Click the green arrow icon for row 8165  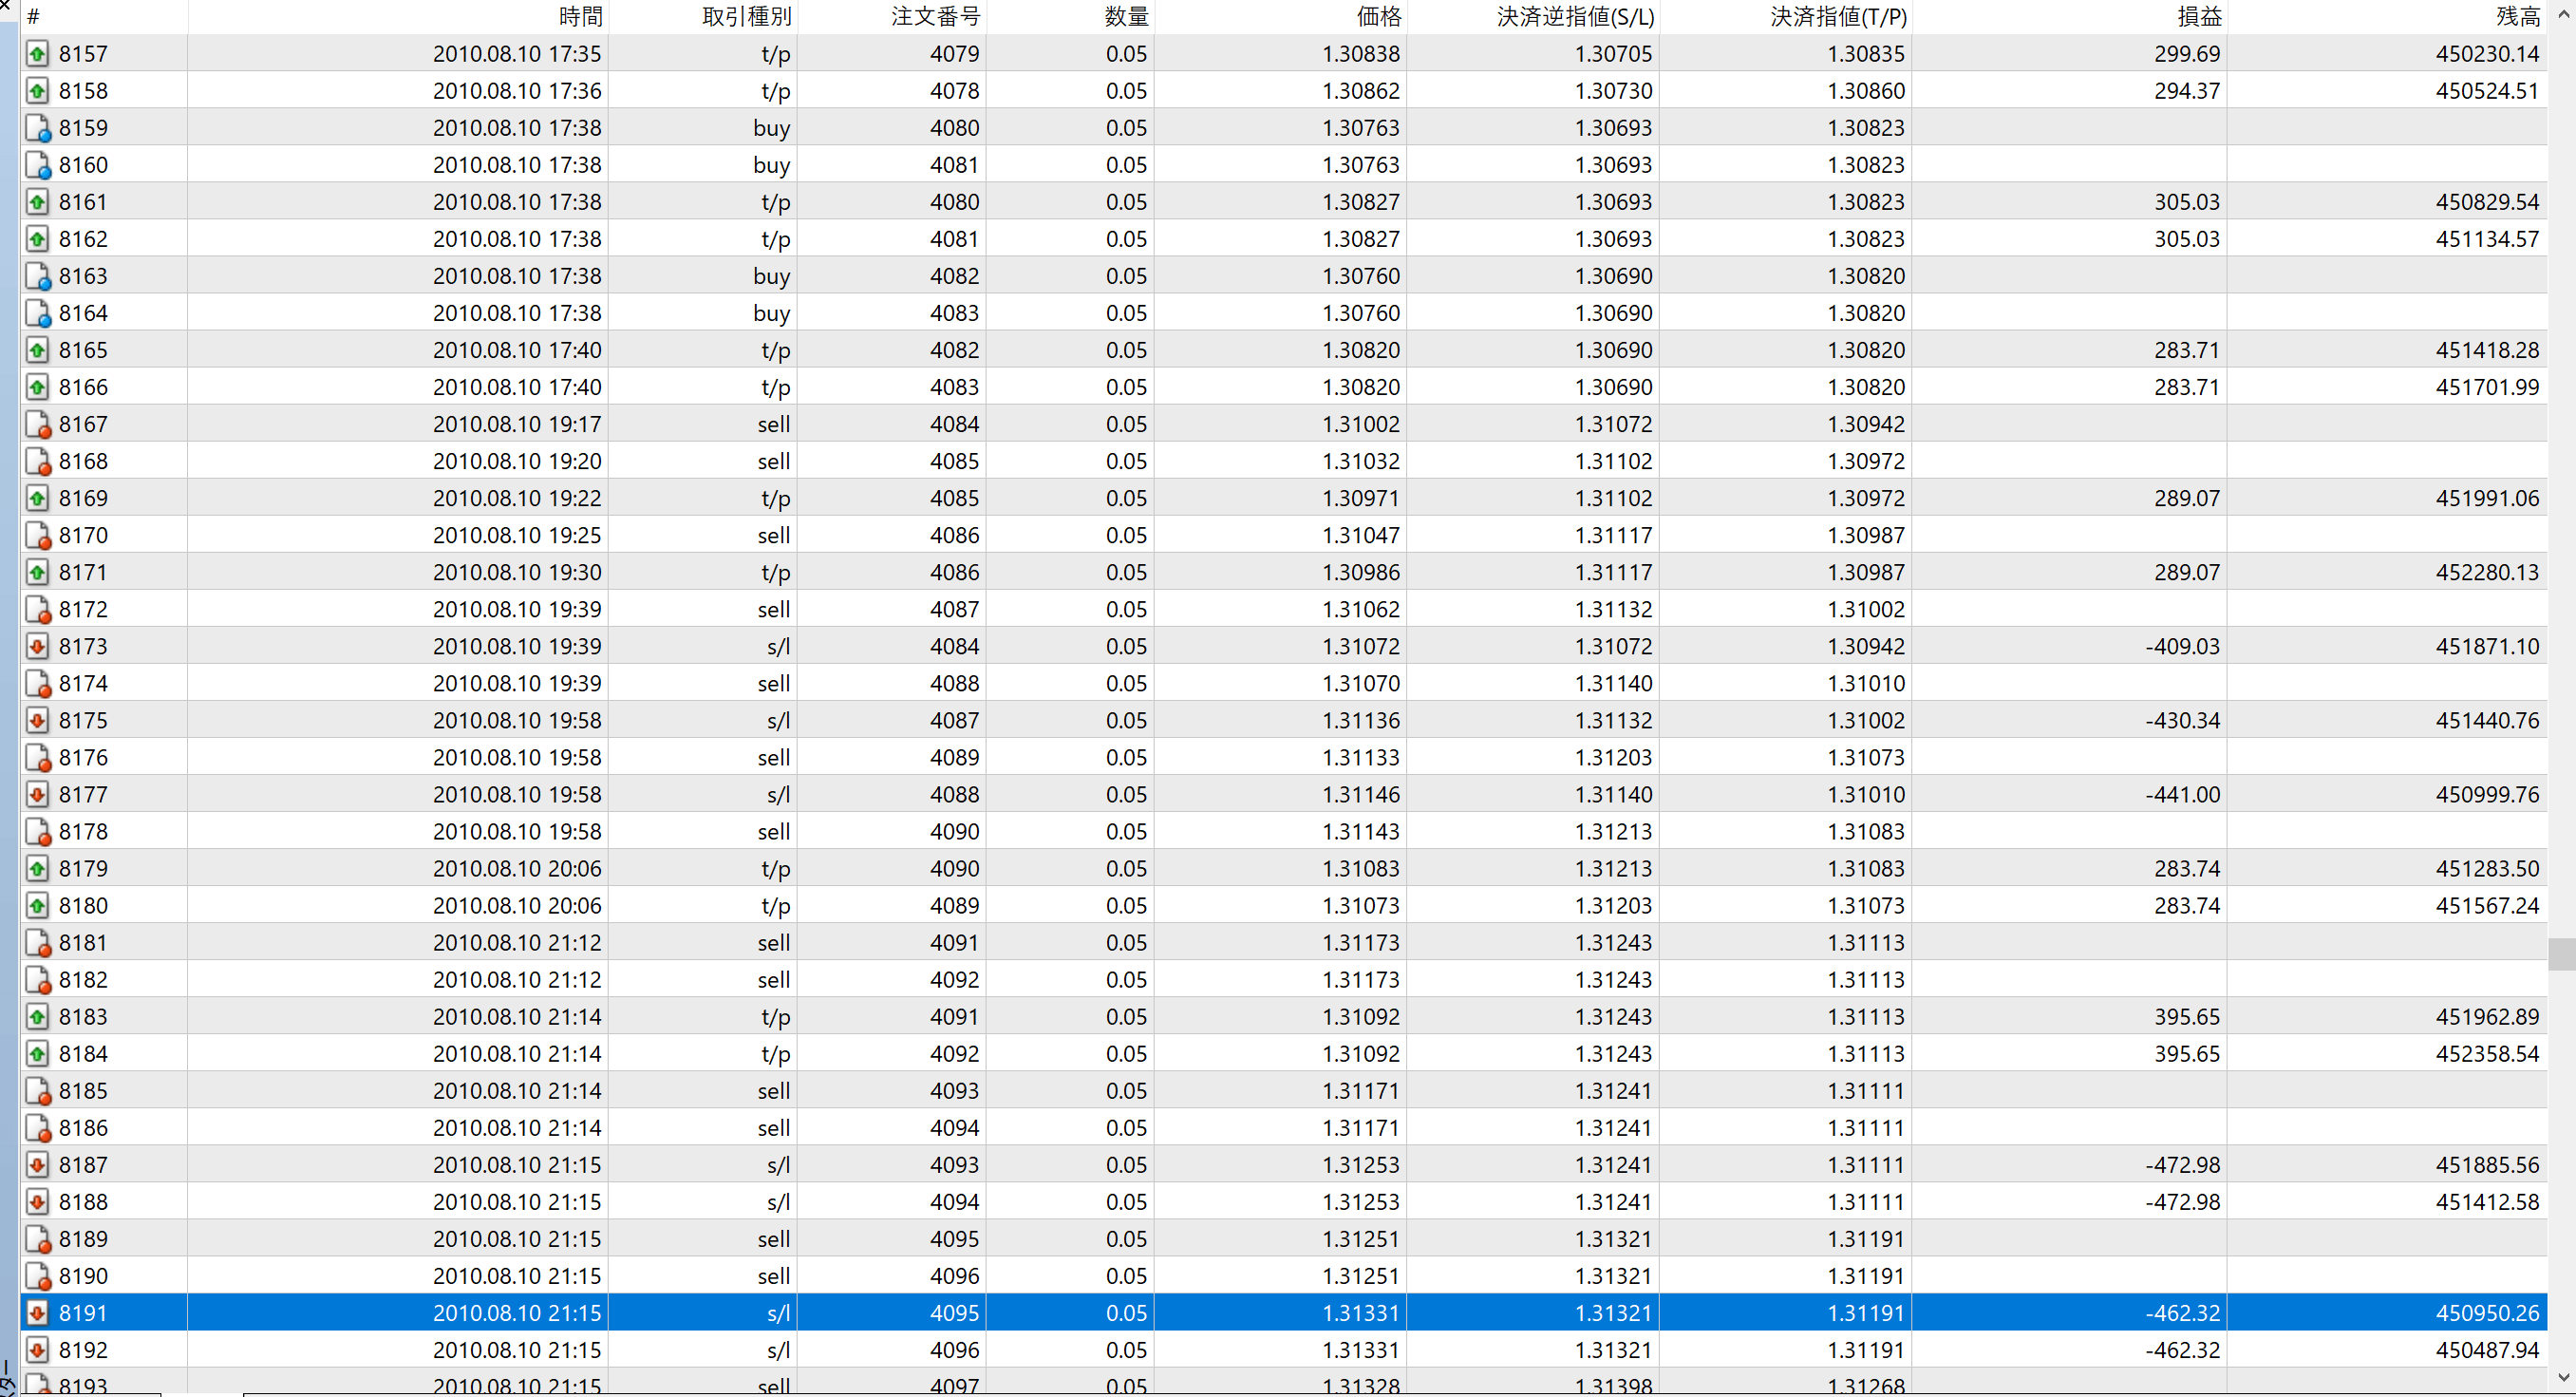click(x=37, y=350)
